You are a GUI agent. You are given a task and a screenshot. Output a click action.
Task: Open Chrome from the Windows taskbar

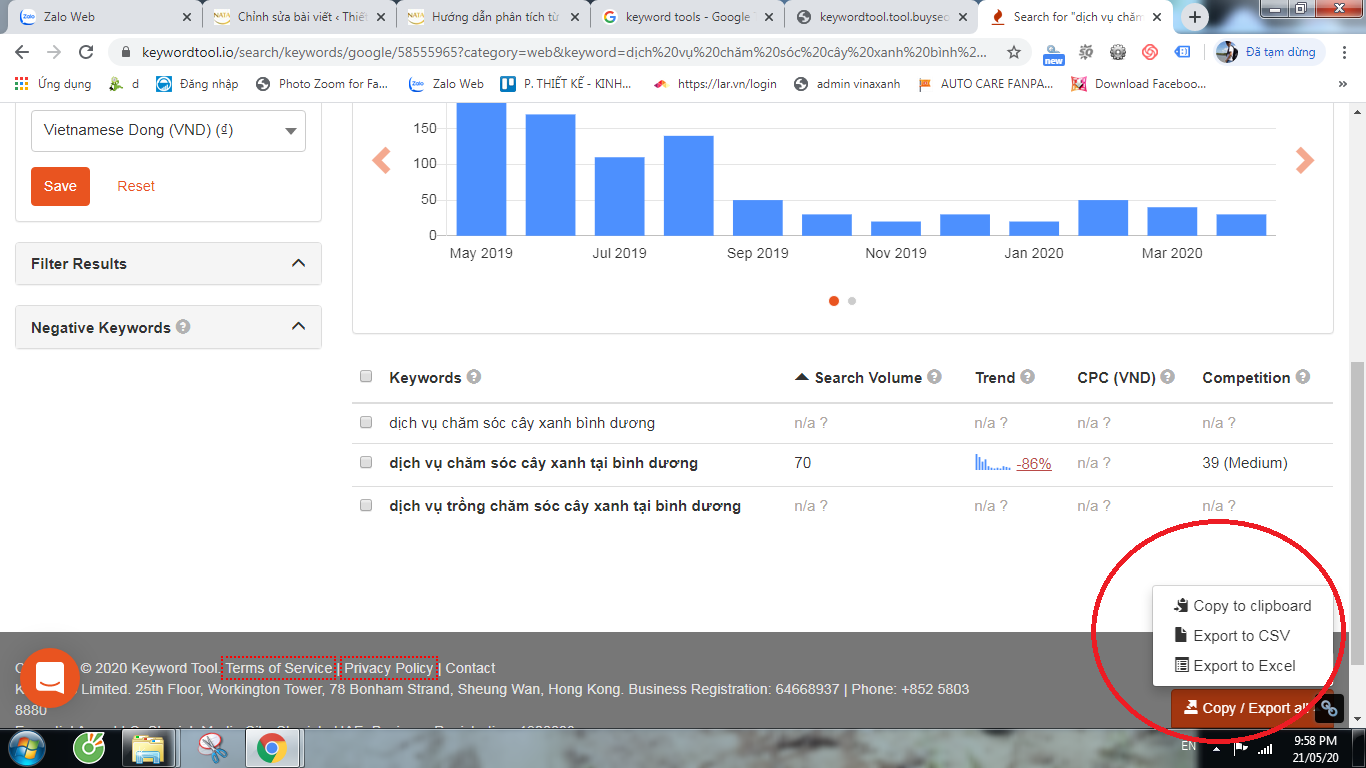tap(271, 747)
